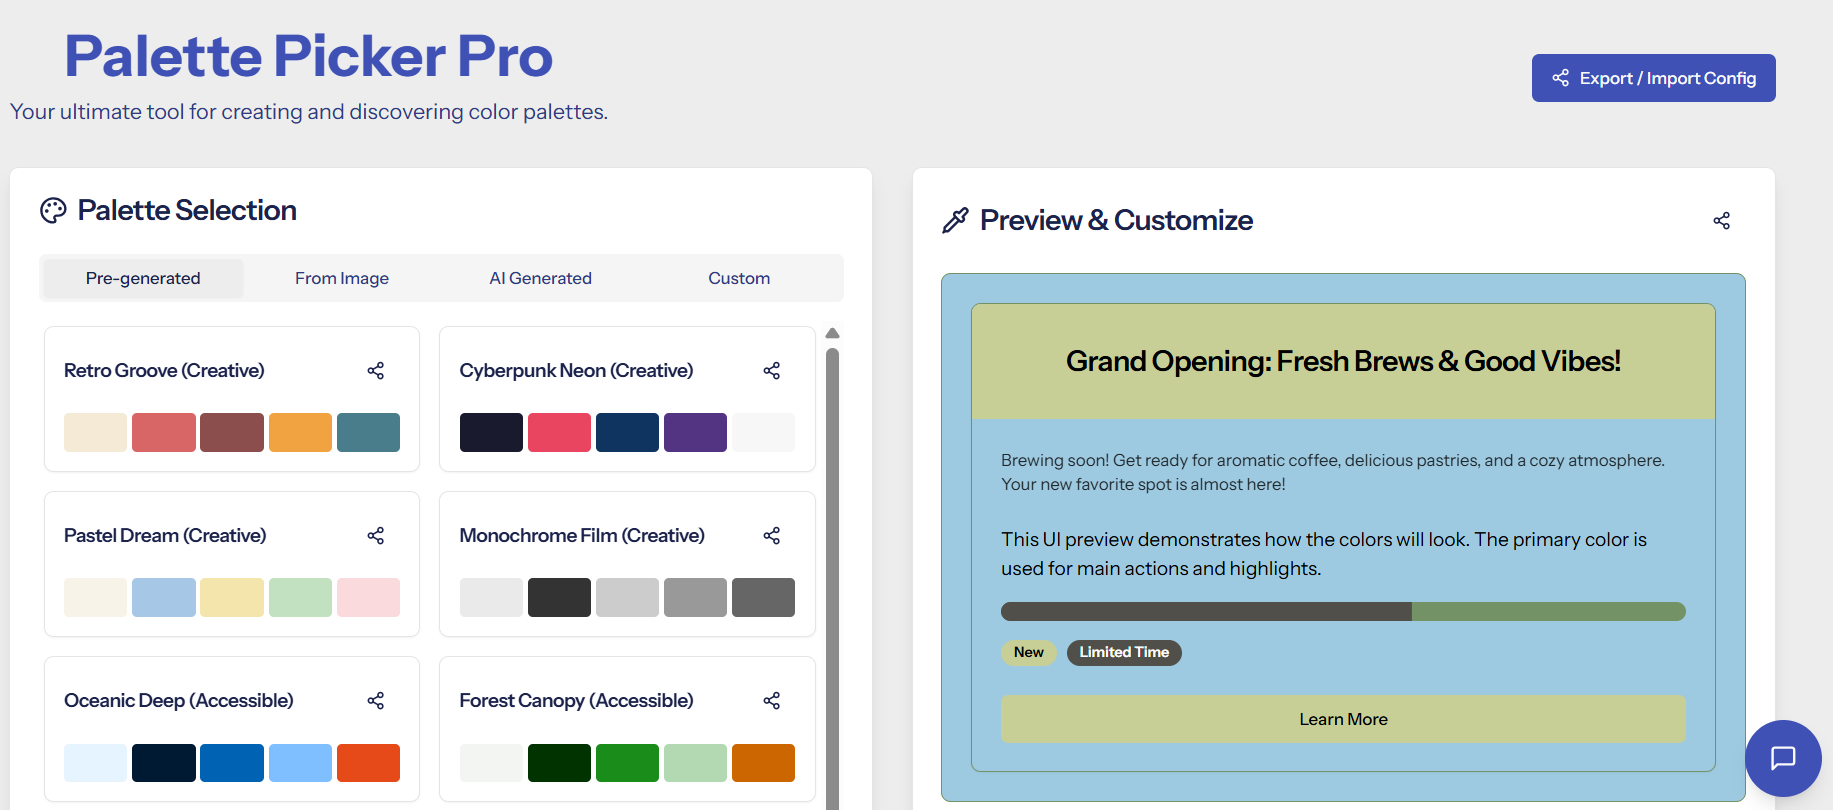The height and width of the screenshot is (810, 1833).
Task: Pick Monochrome Film charcoal swatch
Action: [559, 597]
